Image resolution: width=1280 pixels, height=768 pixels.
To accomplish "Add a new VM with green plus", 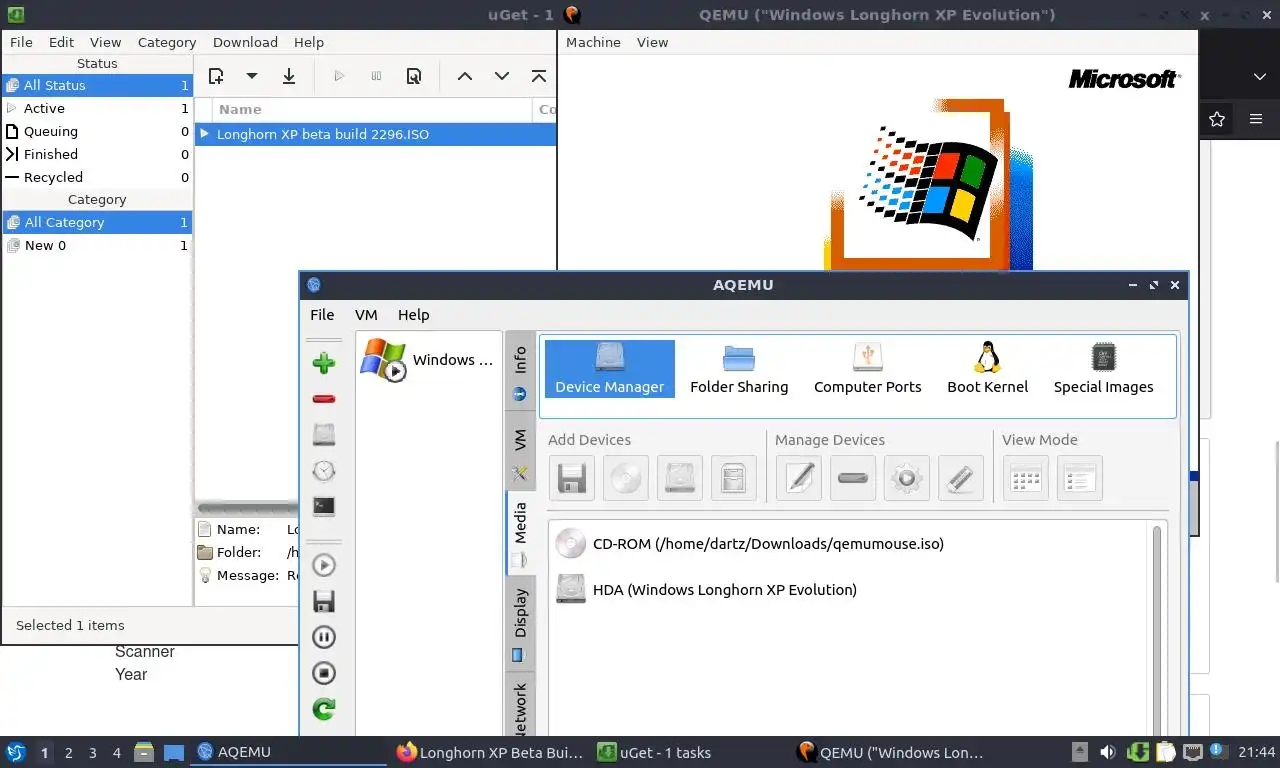I will [323, 362].
